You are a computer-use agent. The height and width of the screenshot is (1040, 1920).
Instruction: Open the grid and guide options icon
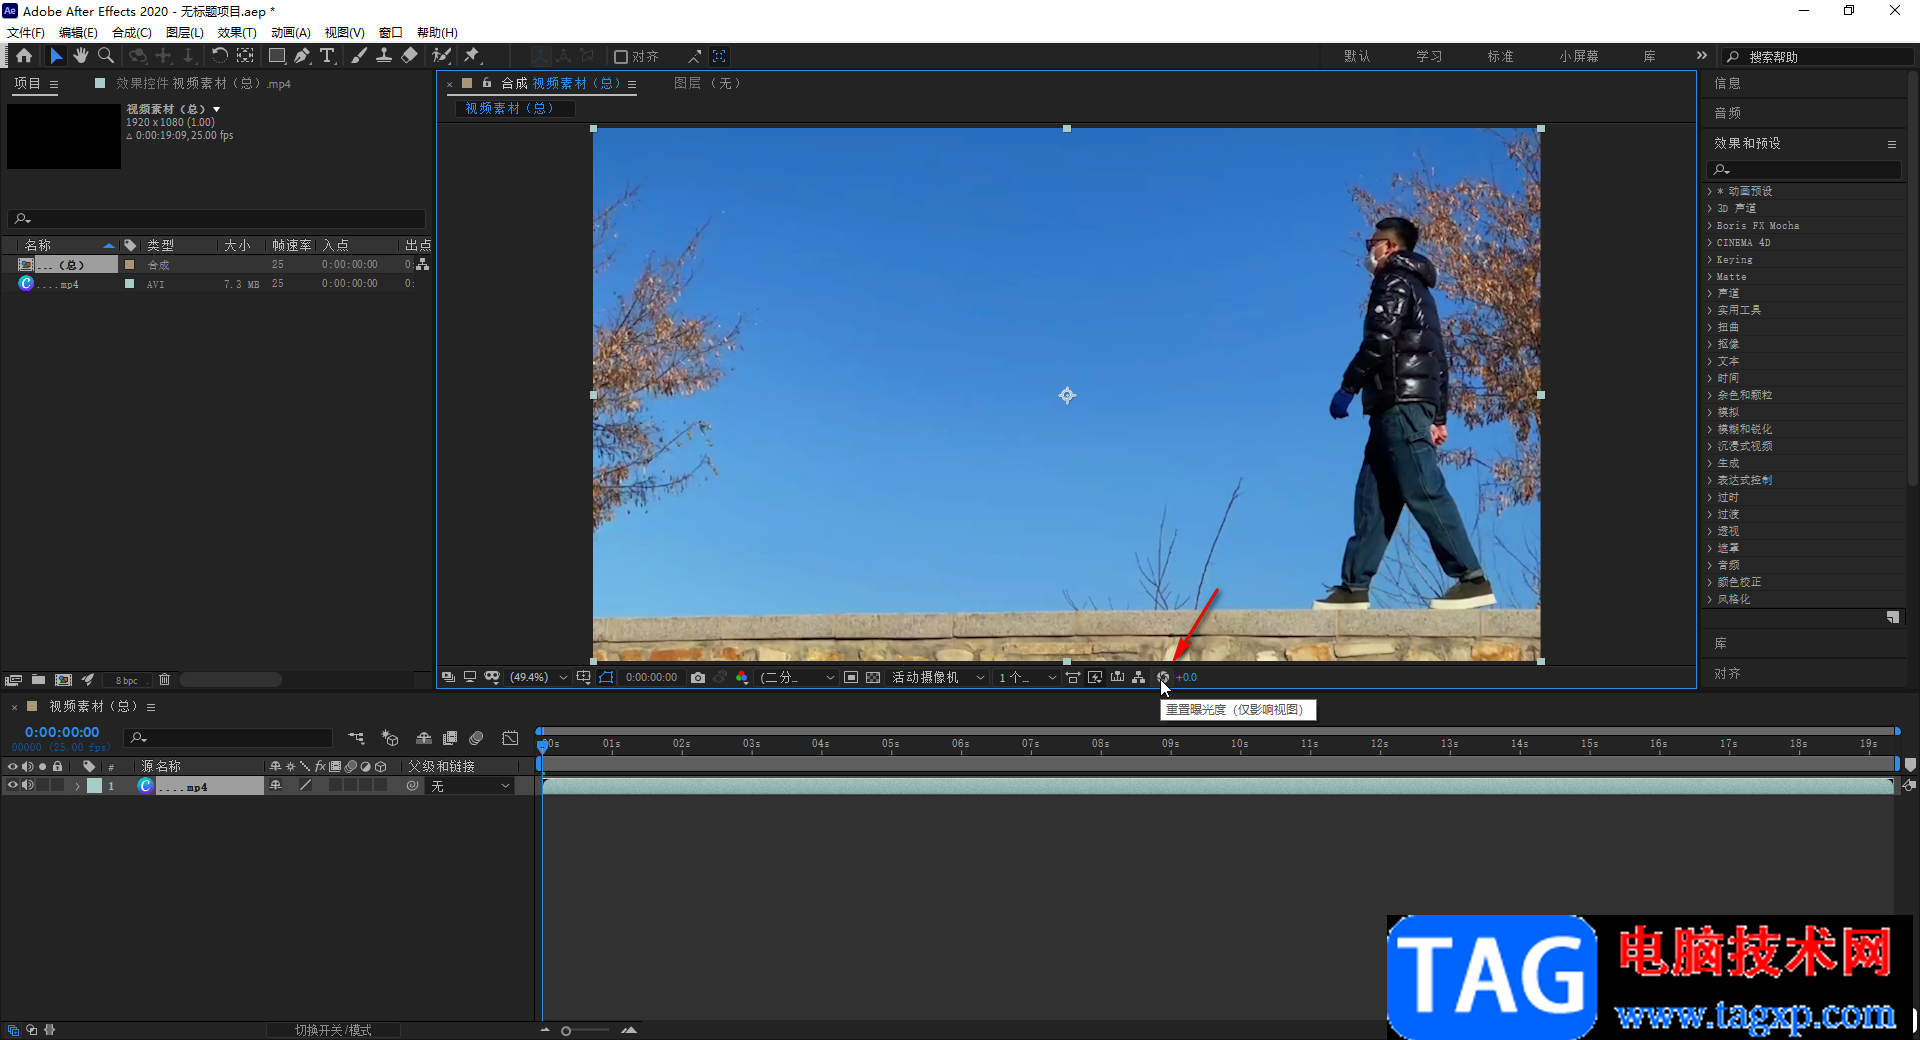pyautogui.click(x=583, y=677)
